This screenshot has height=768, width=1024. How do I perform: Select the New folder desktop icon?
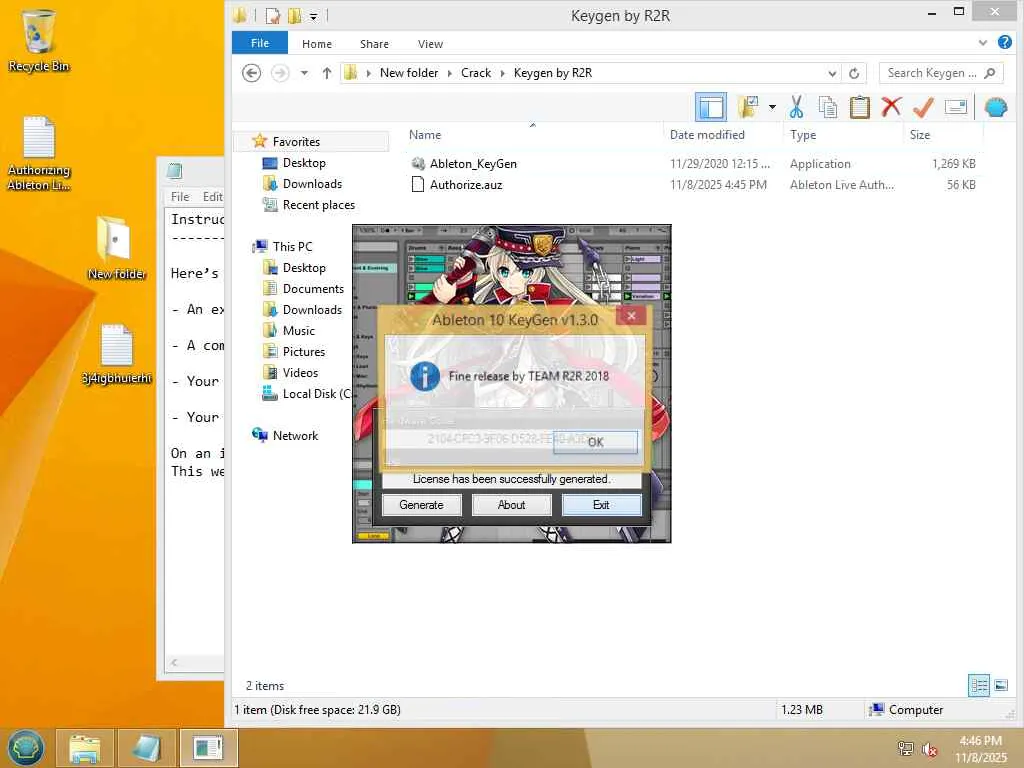[116, 249]
